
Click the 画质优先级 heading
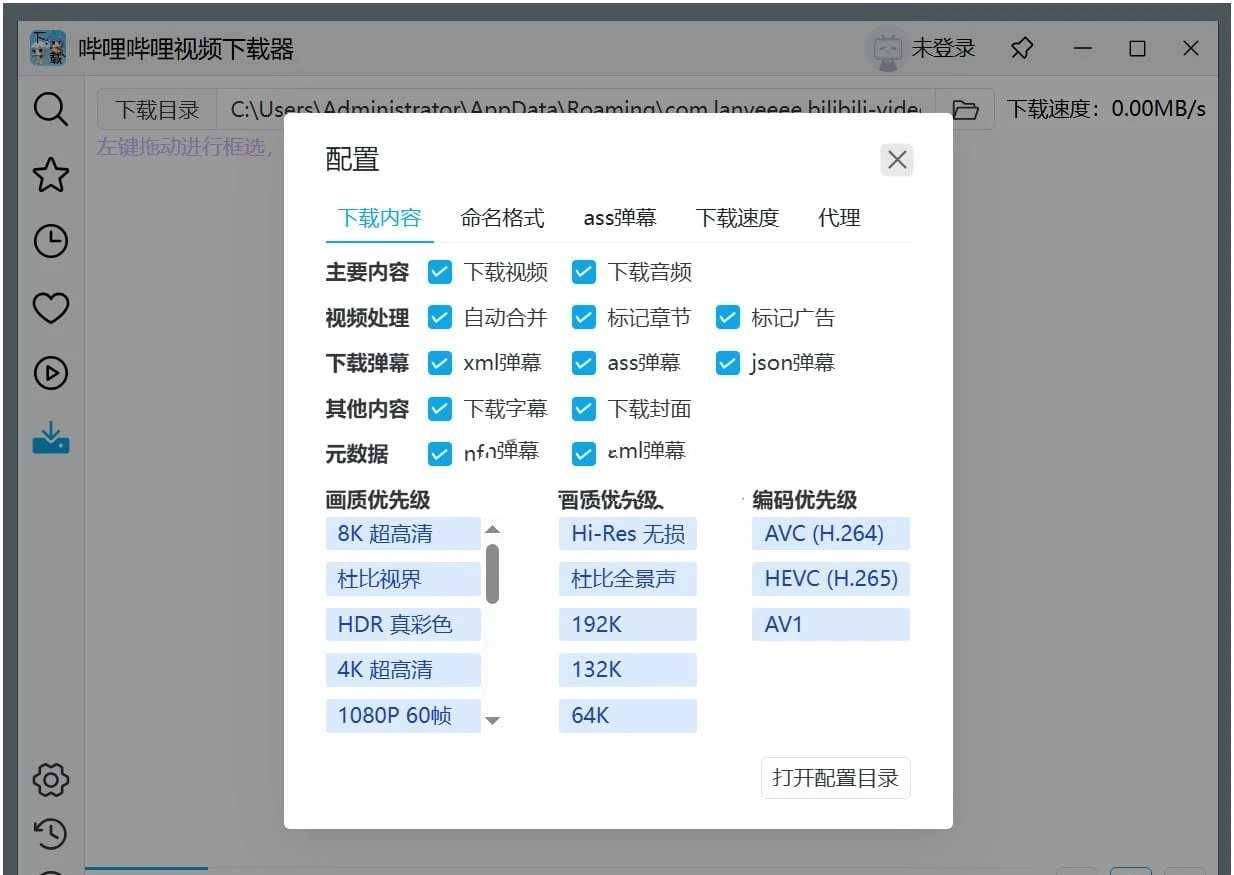click(x=378, y=499)
